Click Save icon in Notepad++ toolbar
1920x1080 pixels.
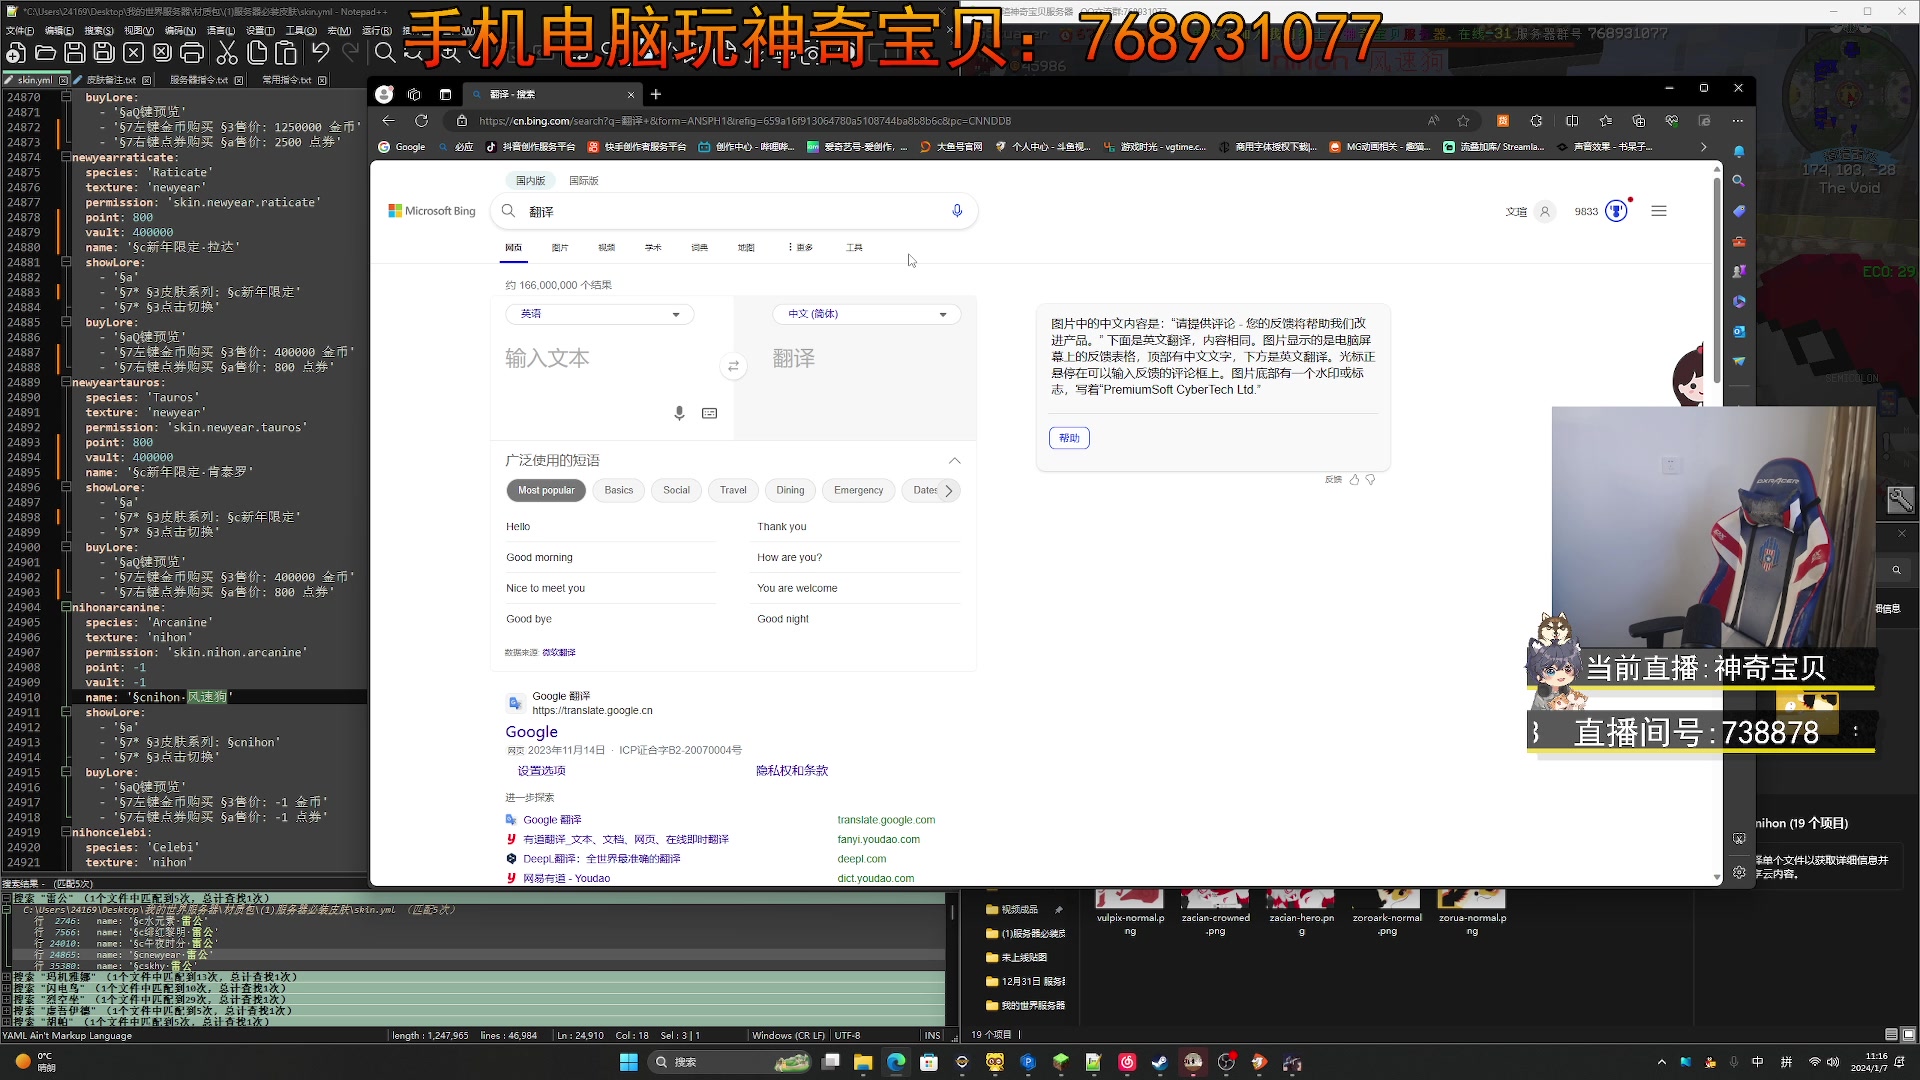pos(74,53)
